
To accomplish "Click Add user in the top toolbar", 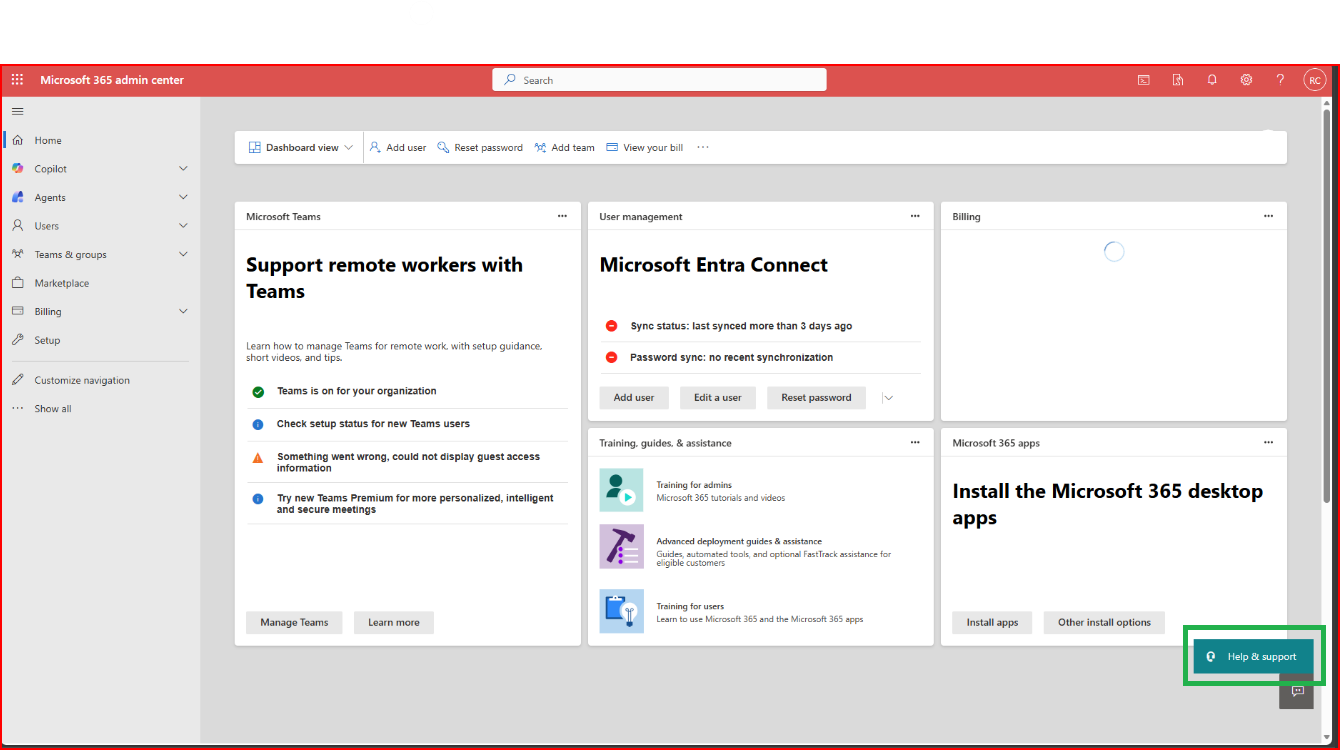I will coord(398,147).
